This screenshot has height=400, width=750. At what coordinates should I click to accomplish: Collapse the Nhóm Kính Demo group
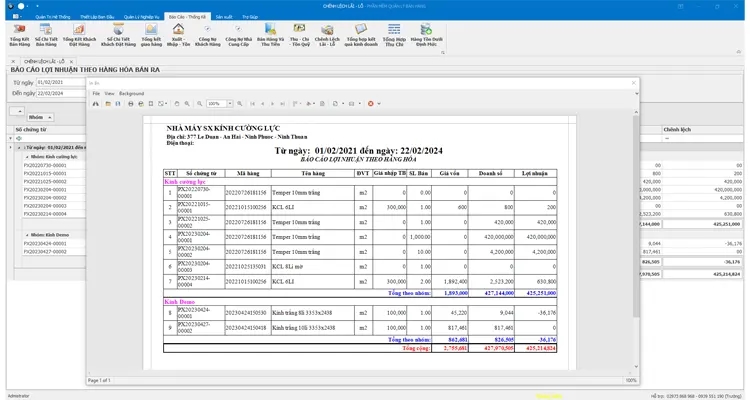pos(25,233)
